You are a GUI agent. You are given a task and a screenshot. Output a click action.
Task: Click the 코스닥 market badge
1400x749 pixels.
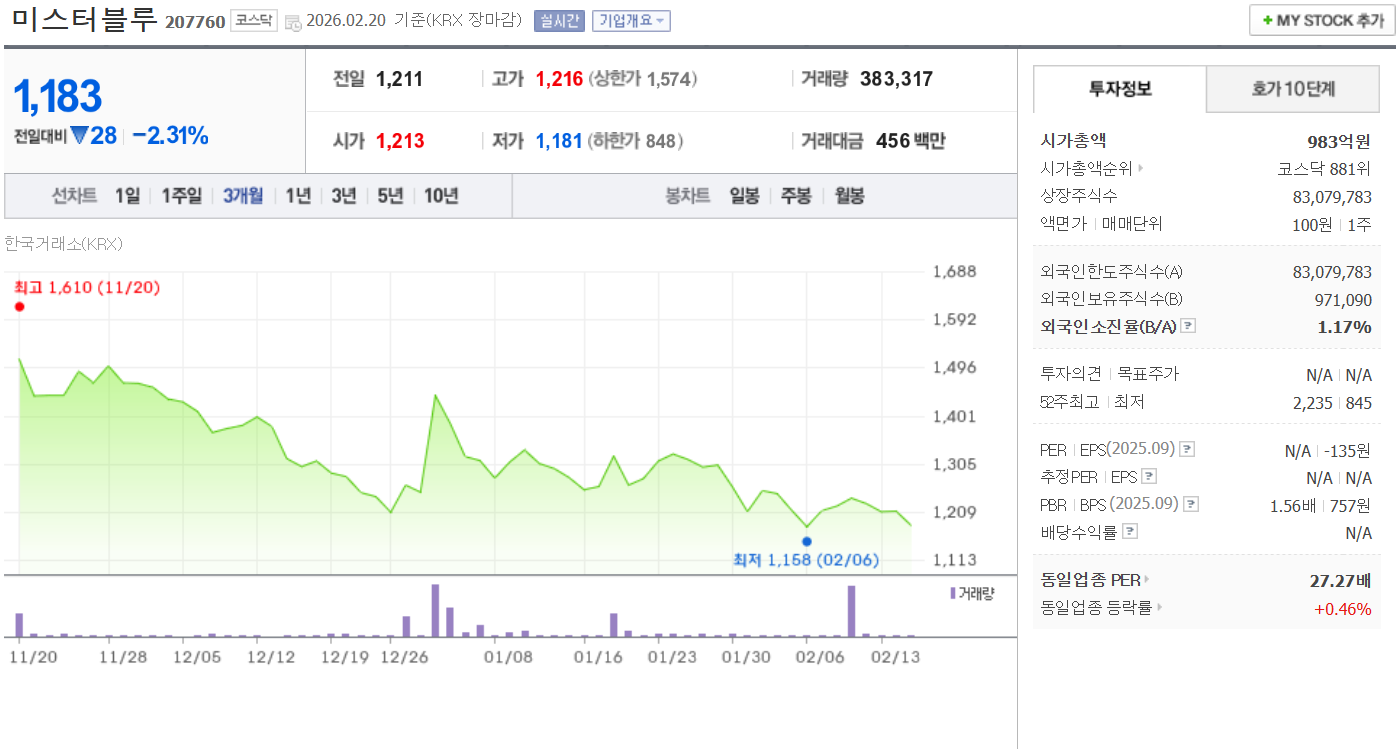pyautogui.click(x=254, y=20)
